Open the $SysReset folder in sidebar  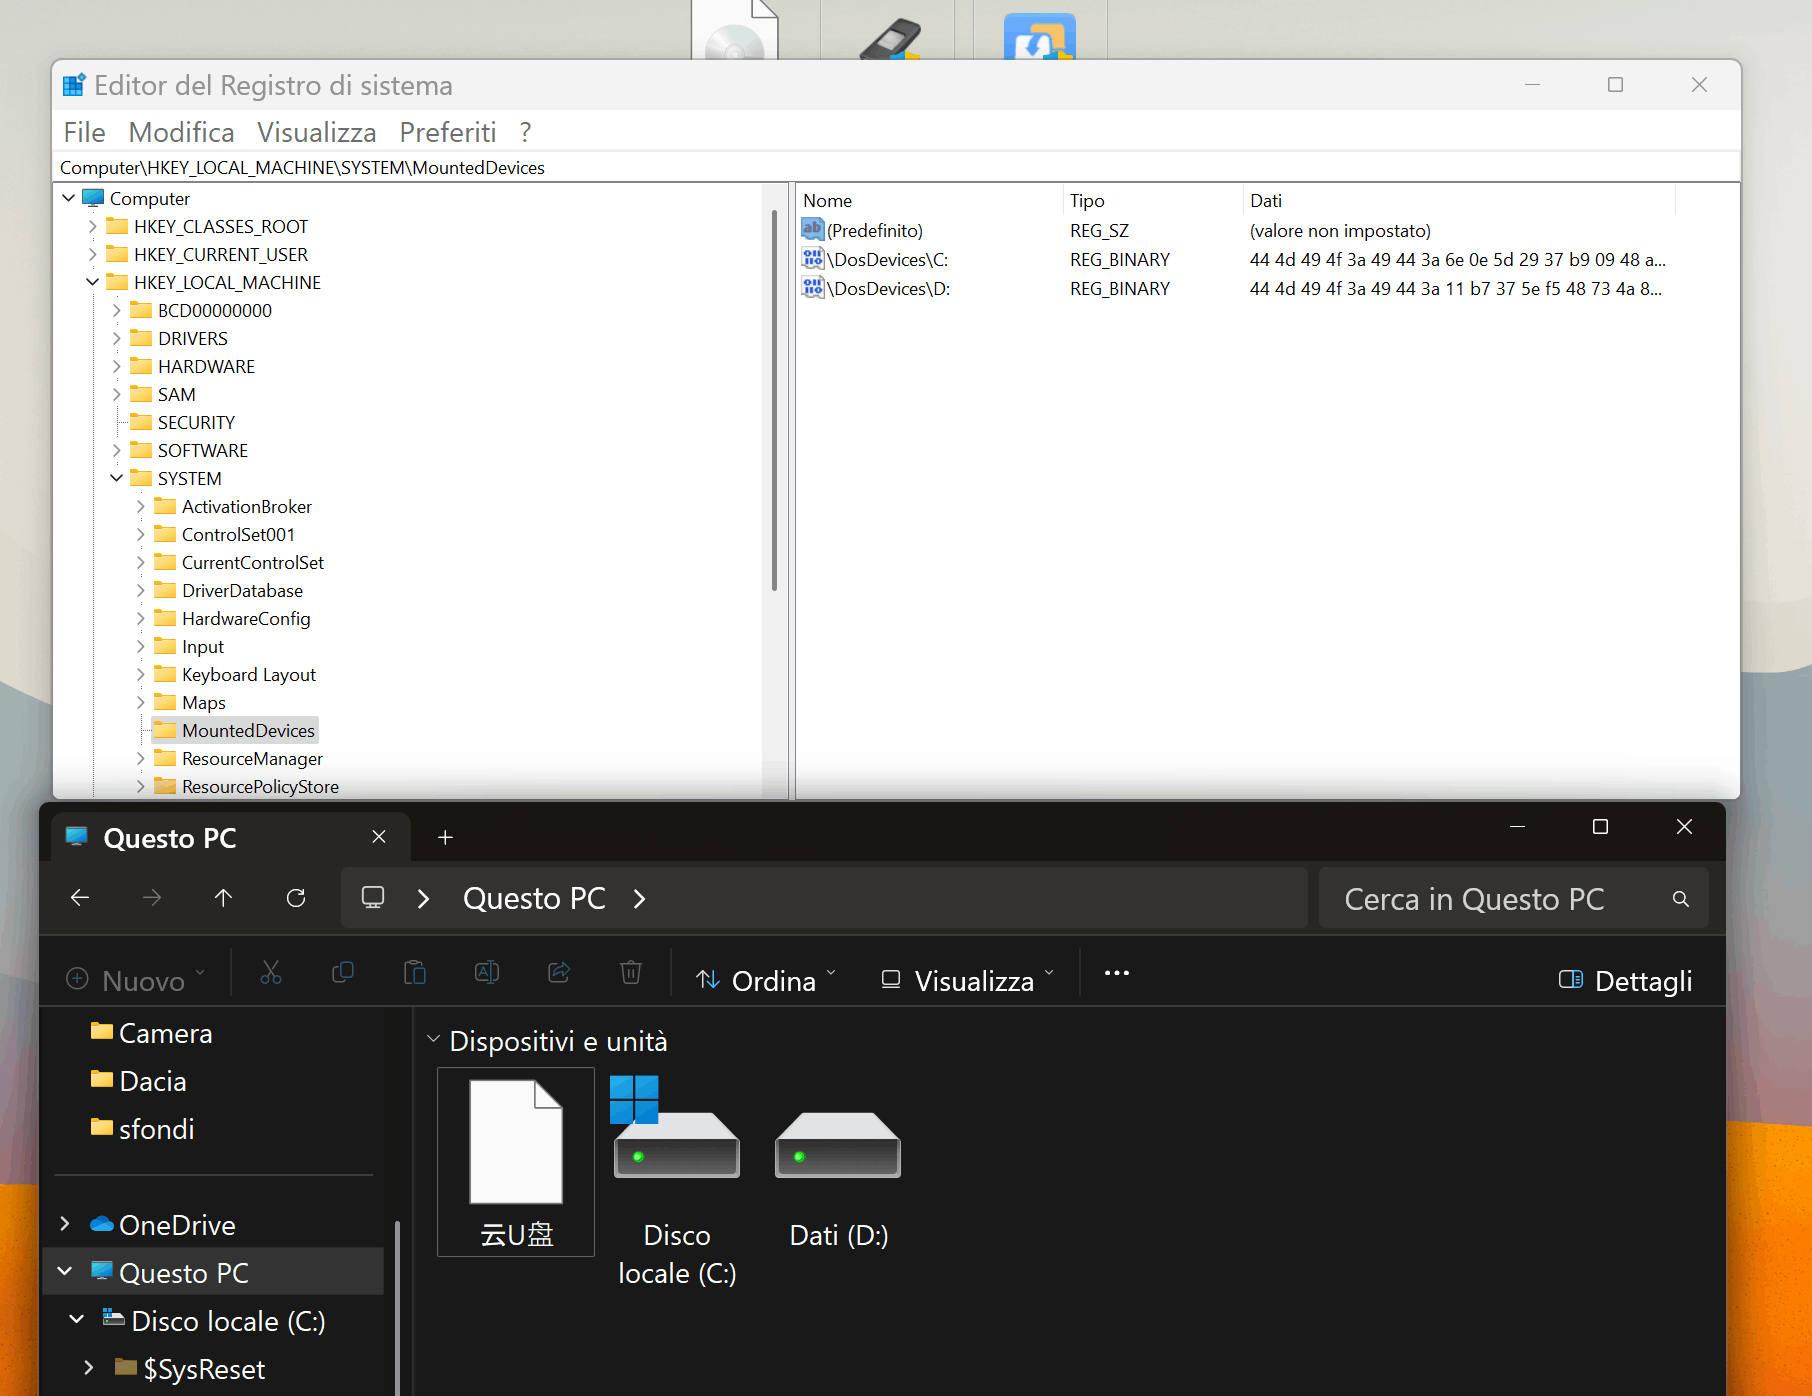coord(190,1369)
